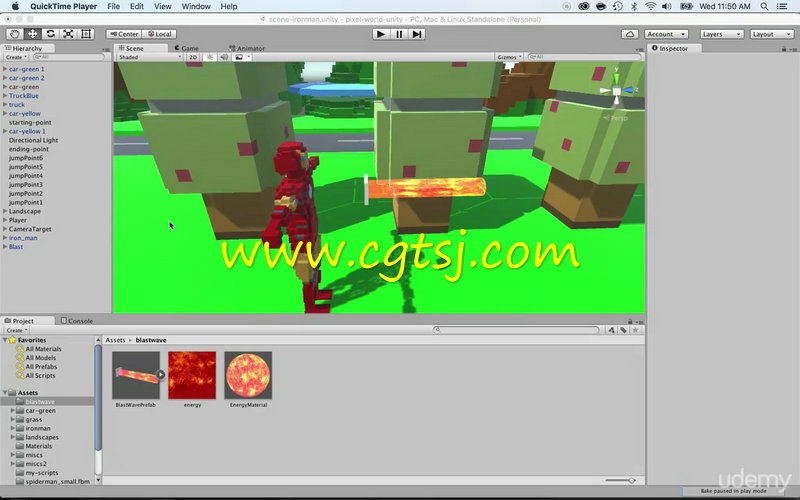This screenshot has height=500, width=800.
Task: Click the Scene view search field
Action: pyautogui.click(x=585, y=57)
